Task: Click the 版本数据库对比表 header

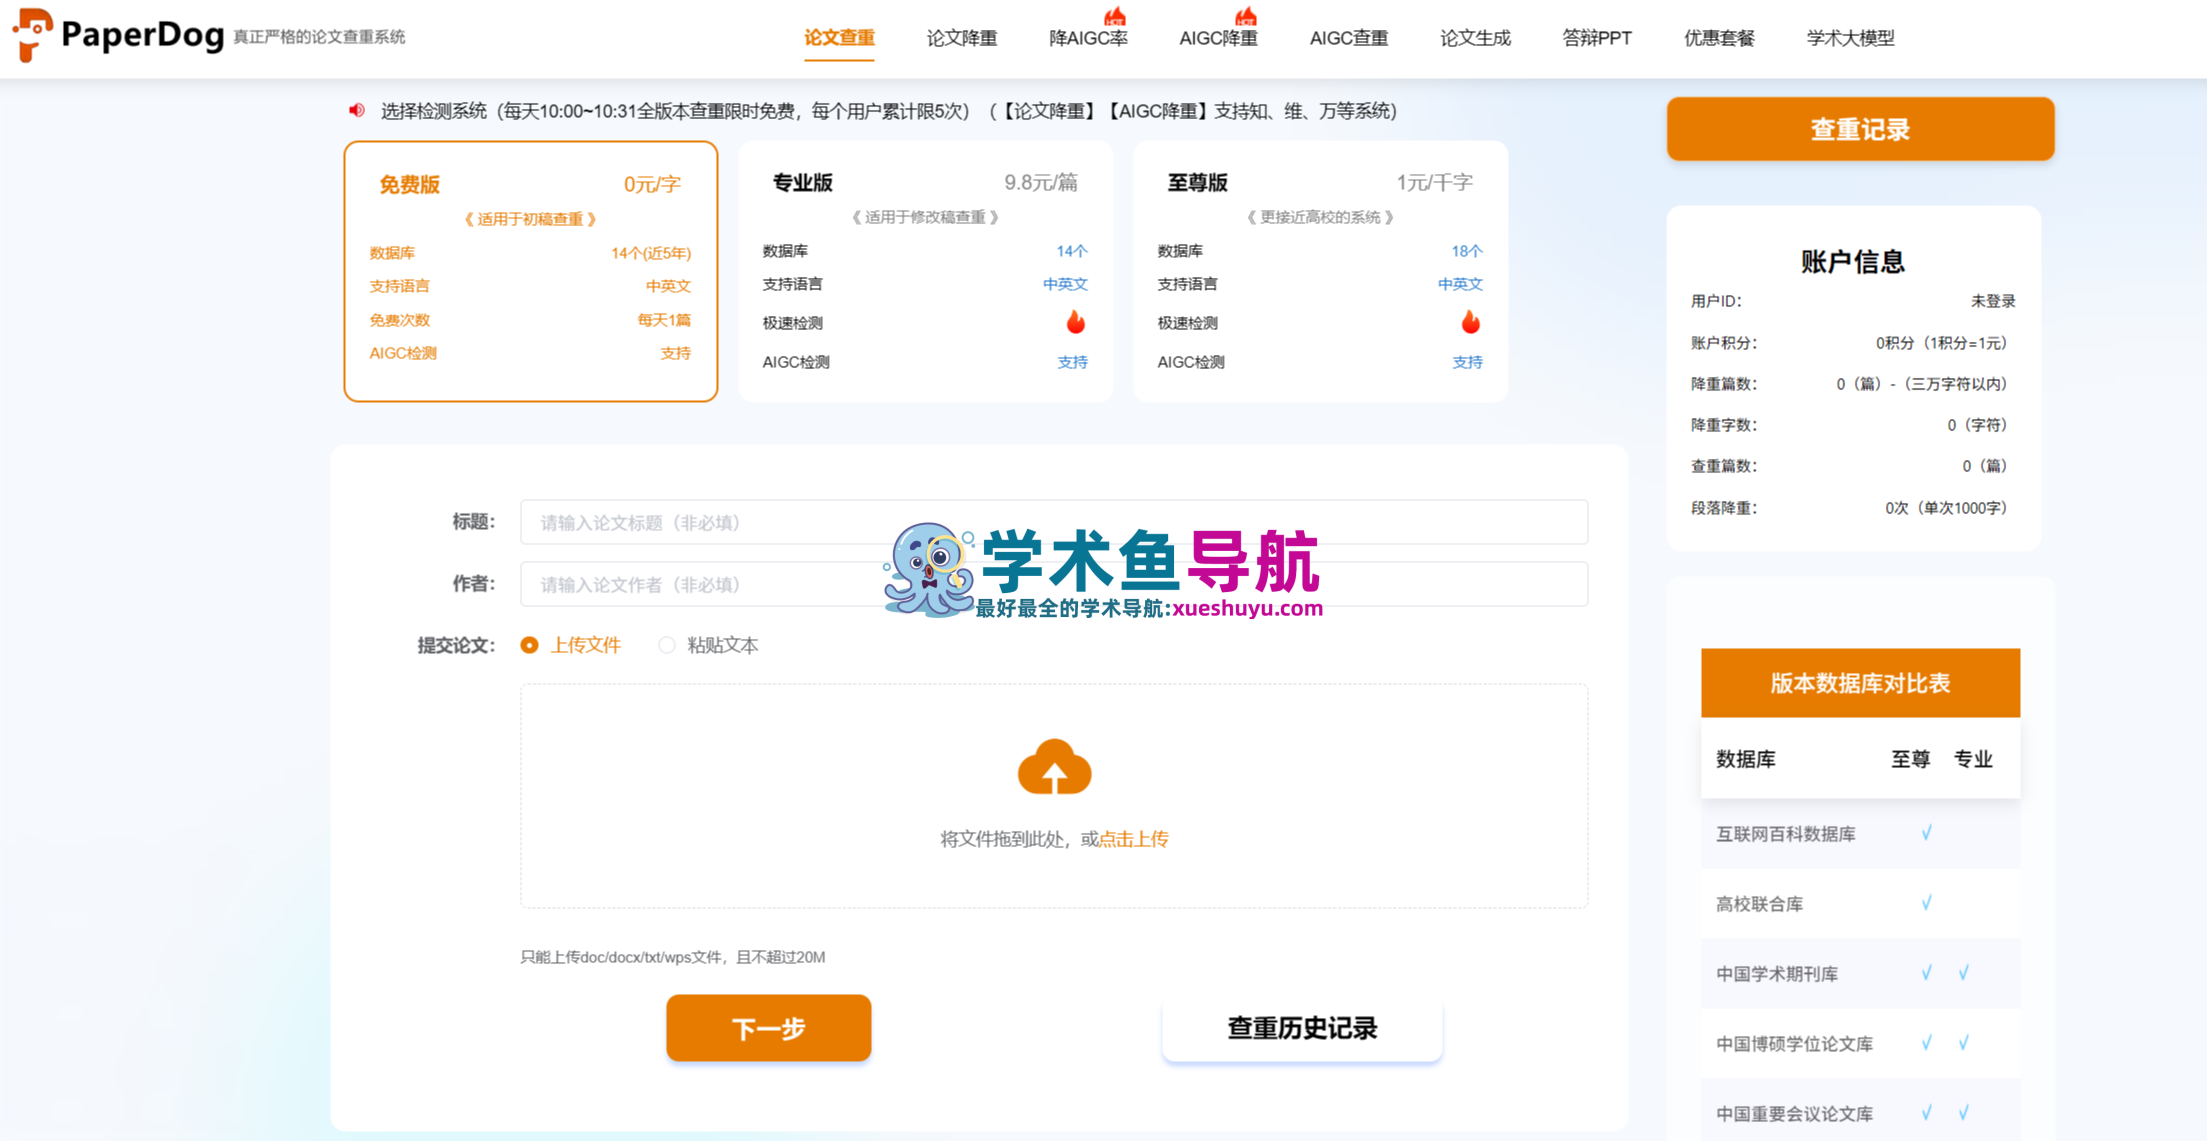Action: click(x=1860, y=683)
